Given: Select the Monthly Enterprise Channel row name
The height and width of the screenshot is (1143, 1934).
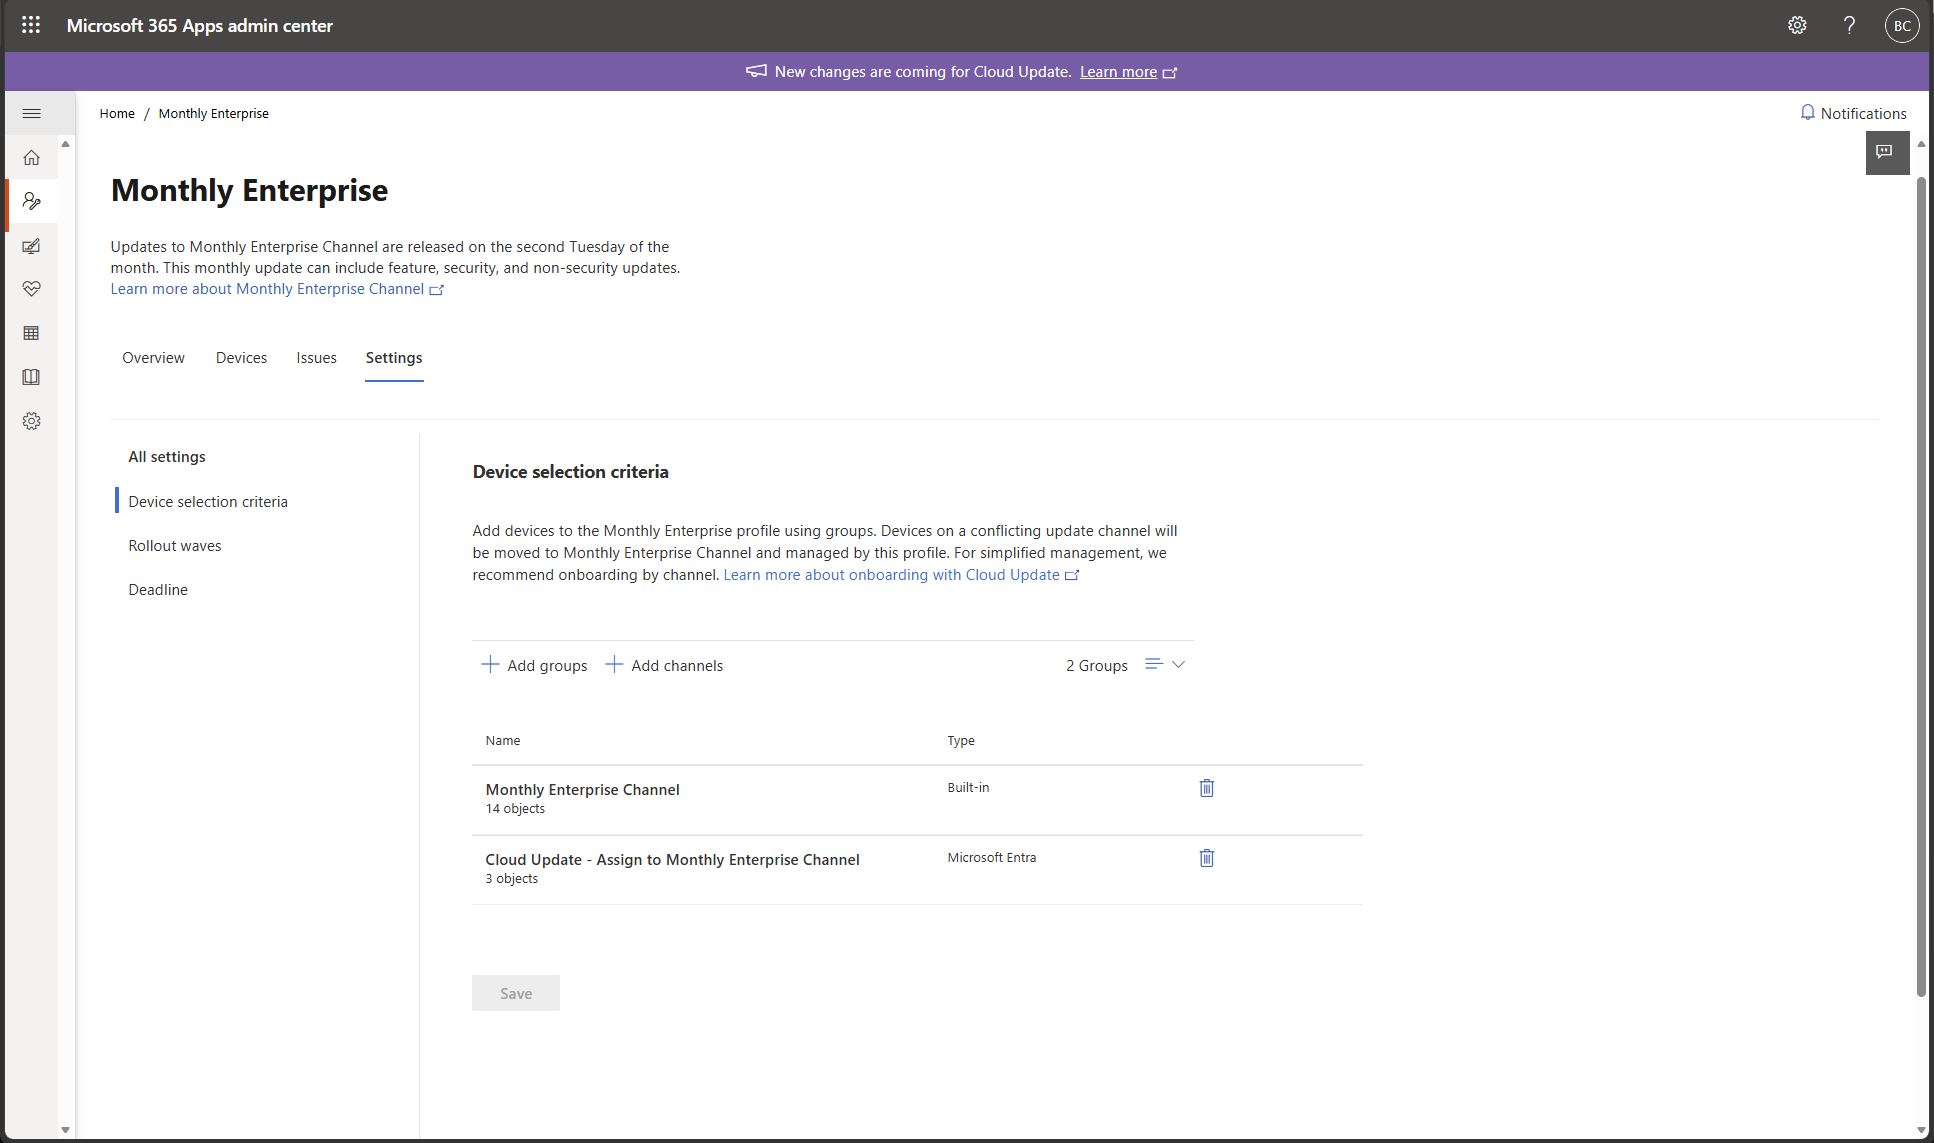Looking at the screenshot, I should point(582,789).
